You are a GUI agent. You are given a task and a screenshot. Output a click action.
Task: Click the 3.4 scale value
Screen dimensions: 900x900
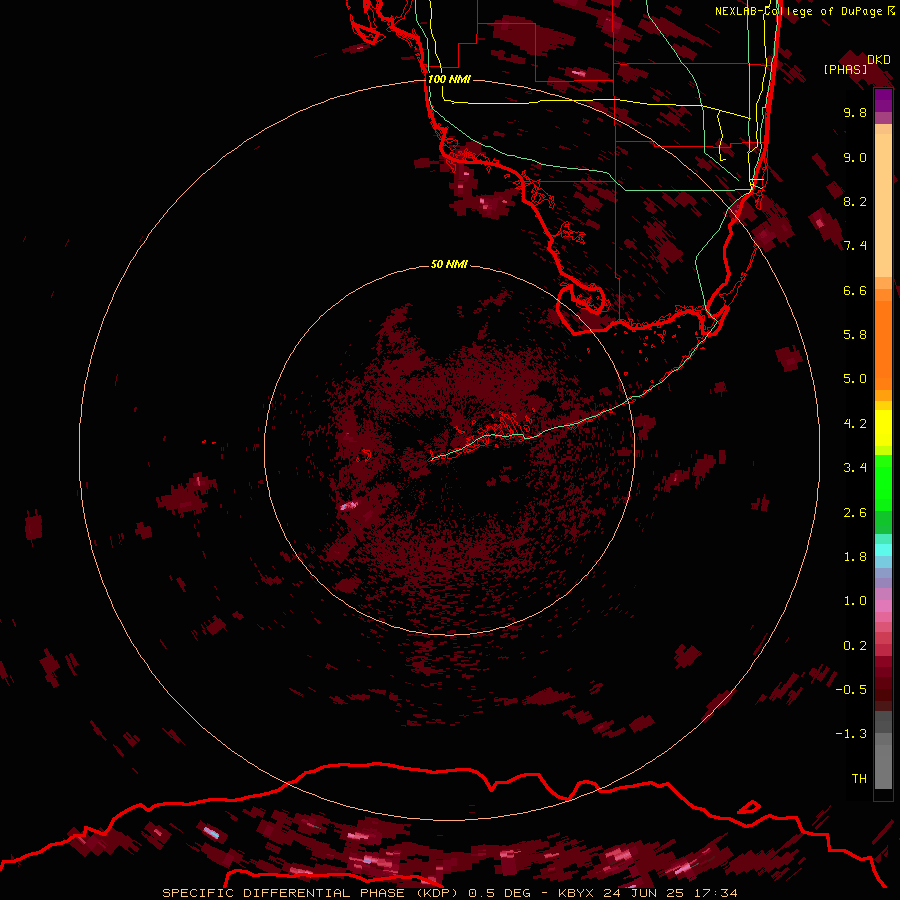[x=855, y=468]
